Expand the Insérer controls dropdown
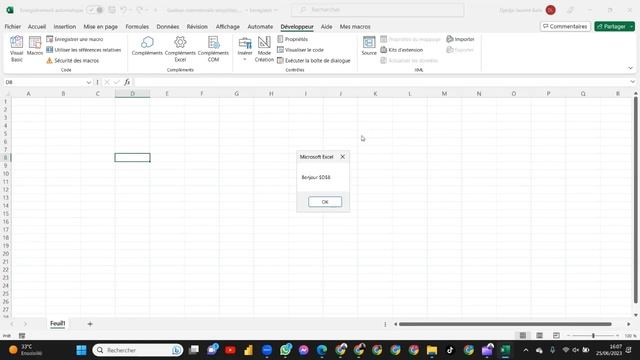The width and height of the screenshot is (640, 360). [245, 60]
